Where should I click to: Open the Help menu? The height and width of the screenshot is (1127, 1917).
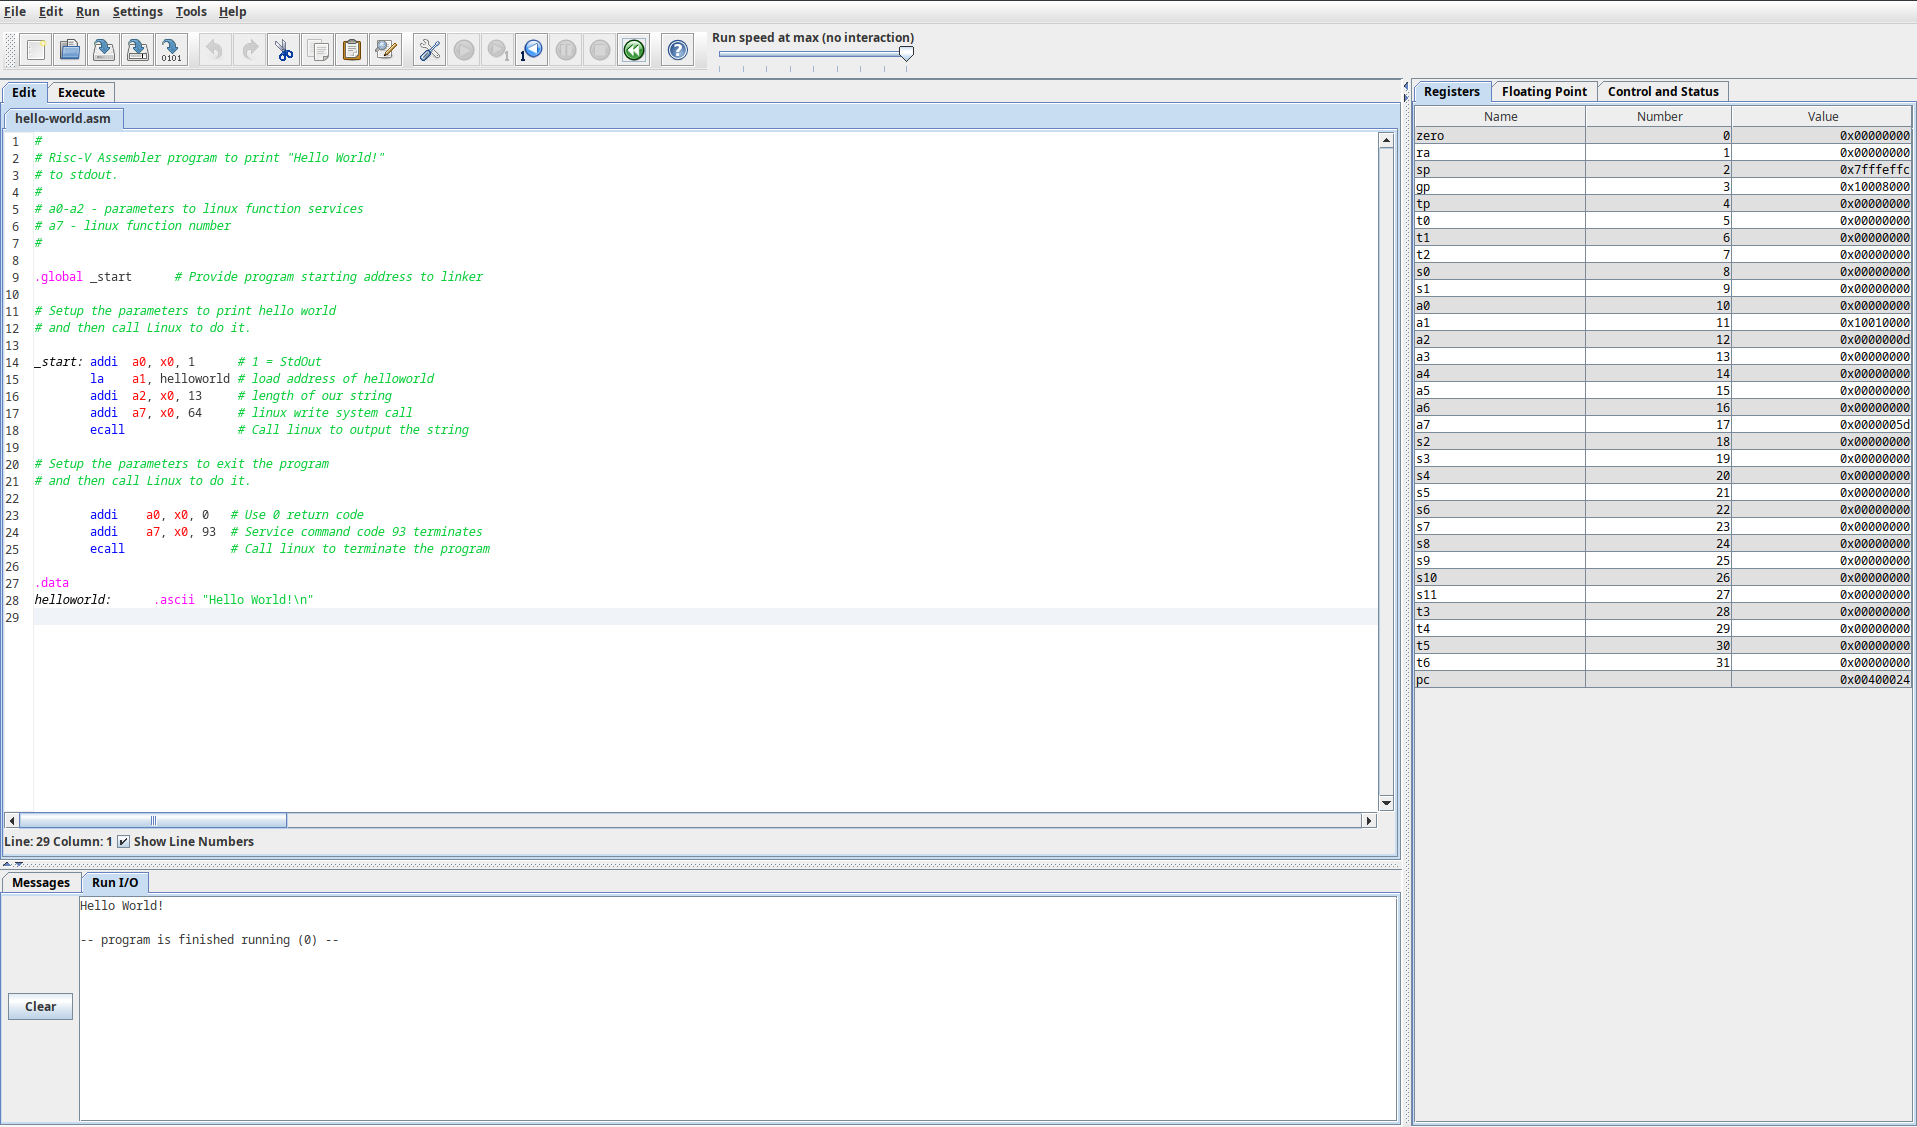point(233,11)
